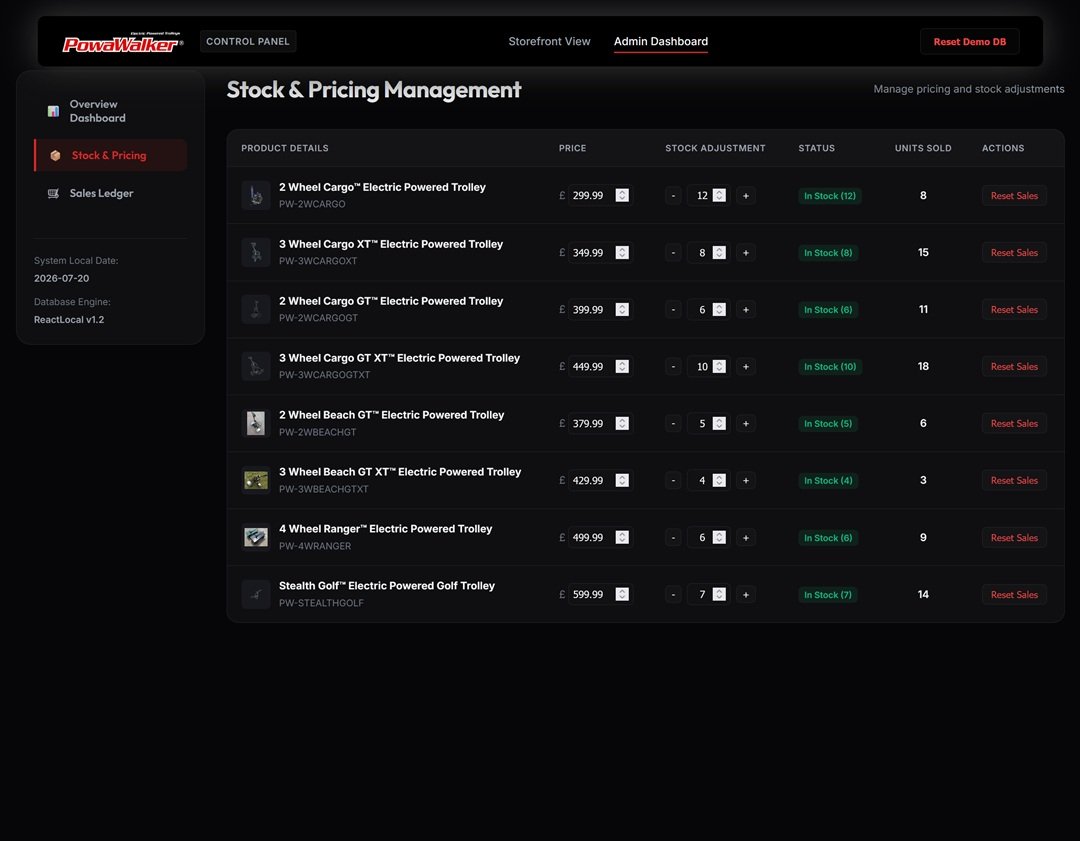Click Reset Demo DB button
Screen dimensions: 1080x841
(x=969, y=42)
